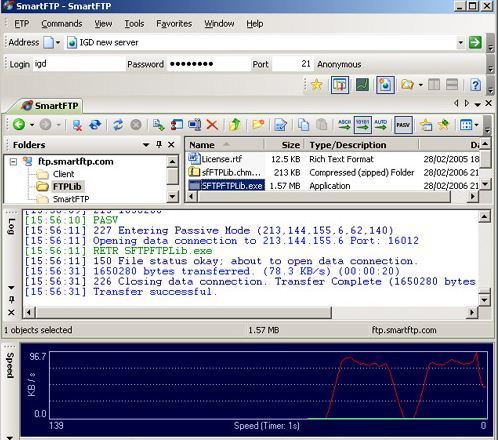
Task: Collapse the ftp.smartftp.com tree node
Action: pyautogui.click(x=13, y=162)
